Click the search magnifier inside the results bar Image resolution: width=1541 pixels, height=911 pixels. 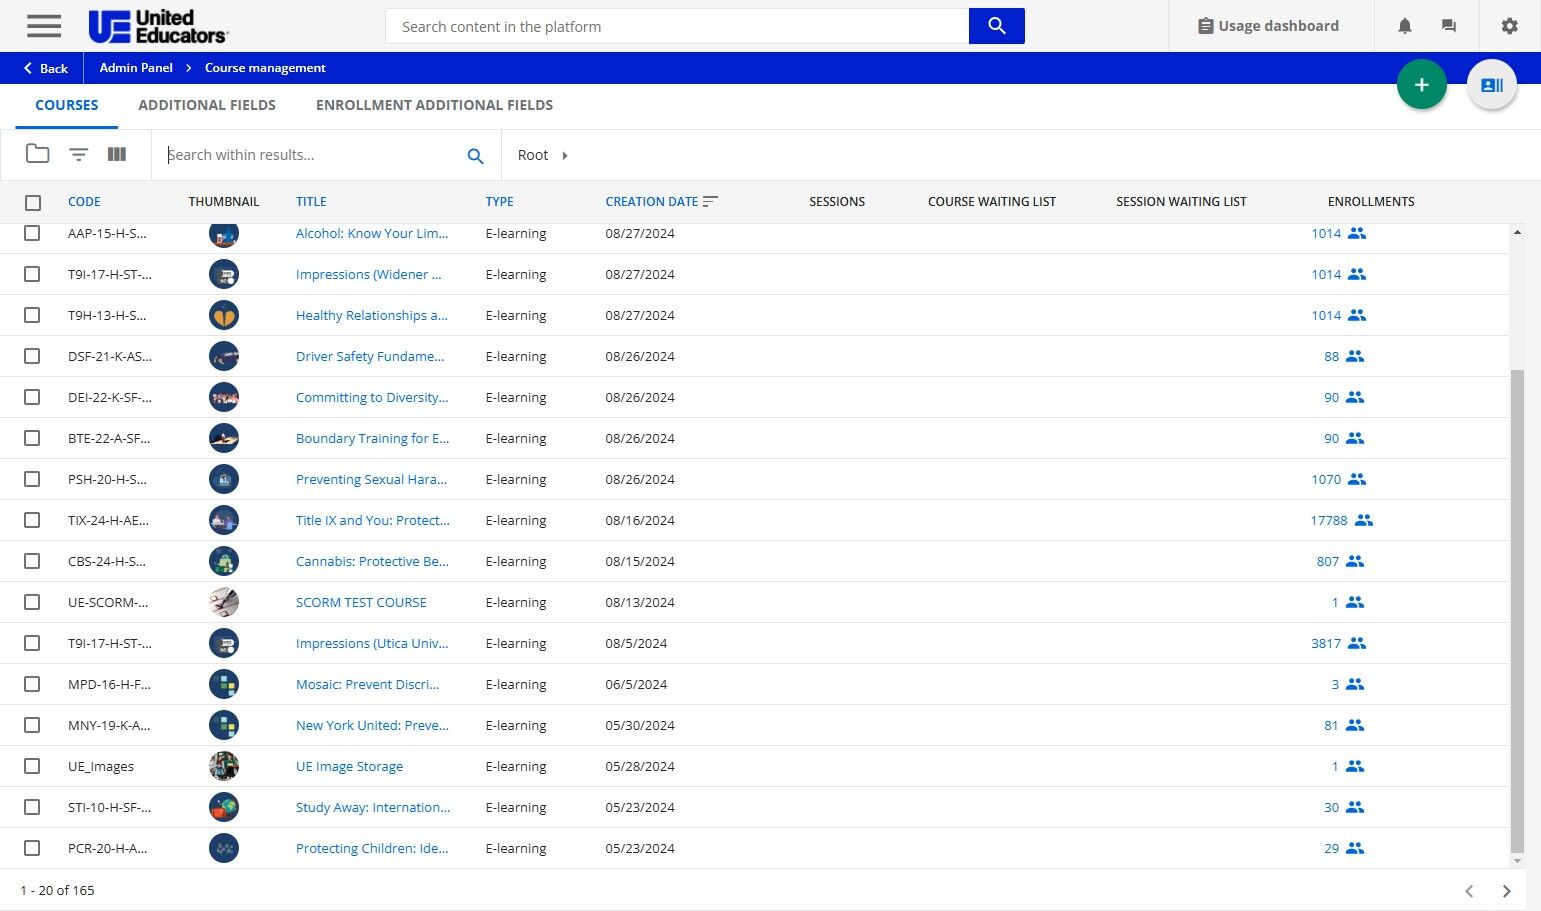pos(475,155)
